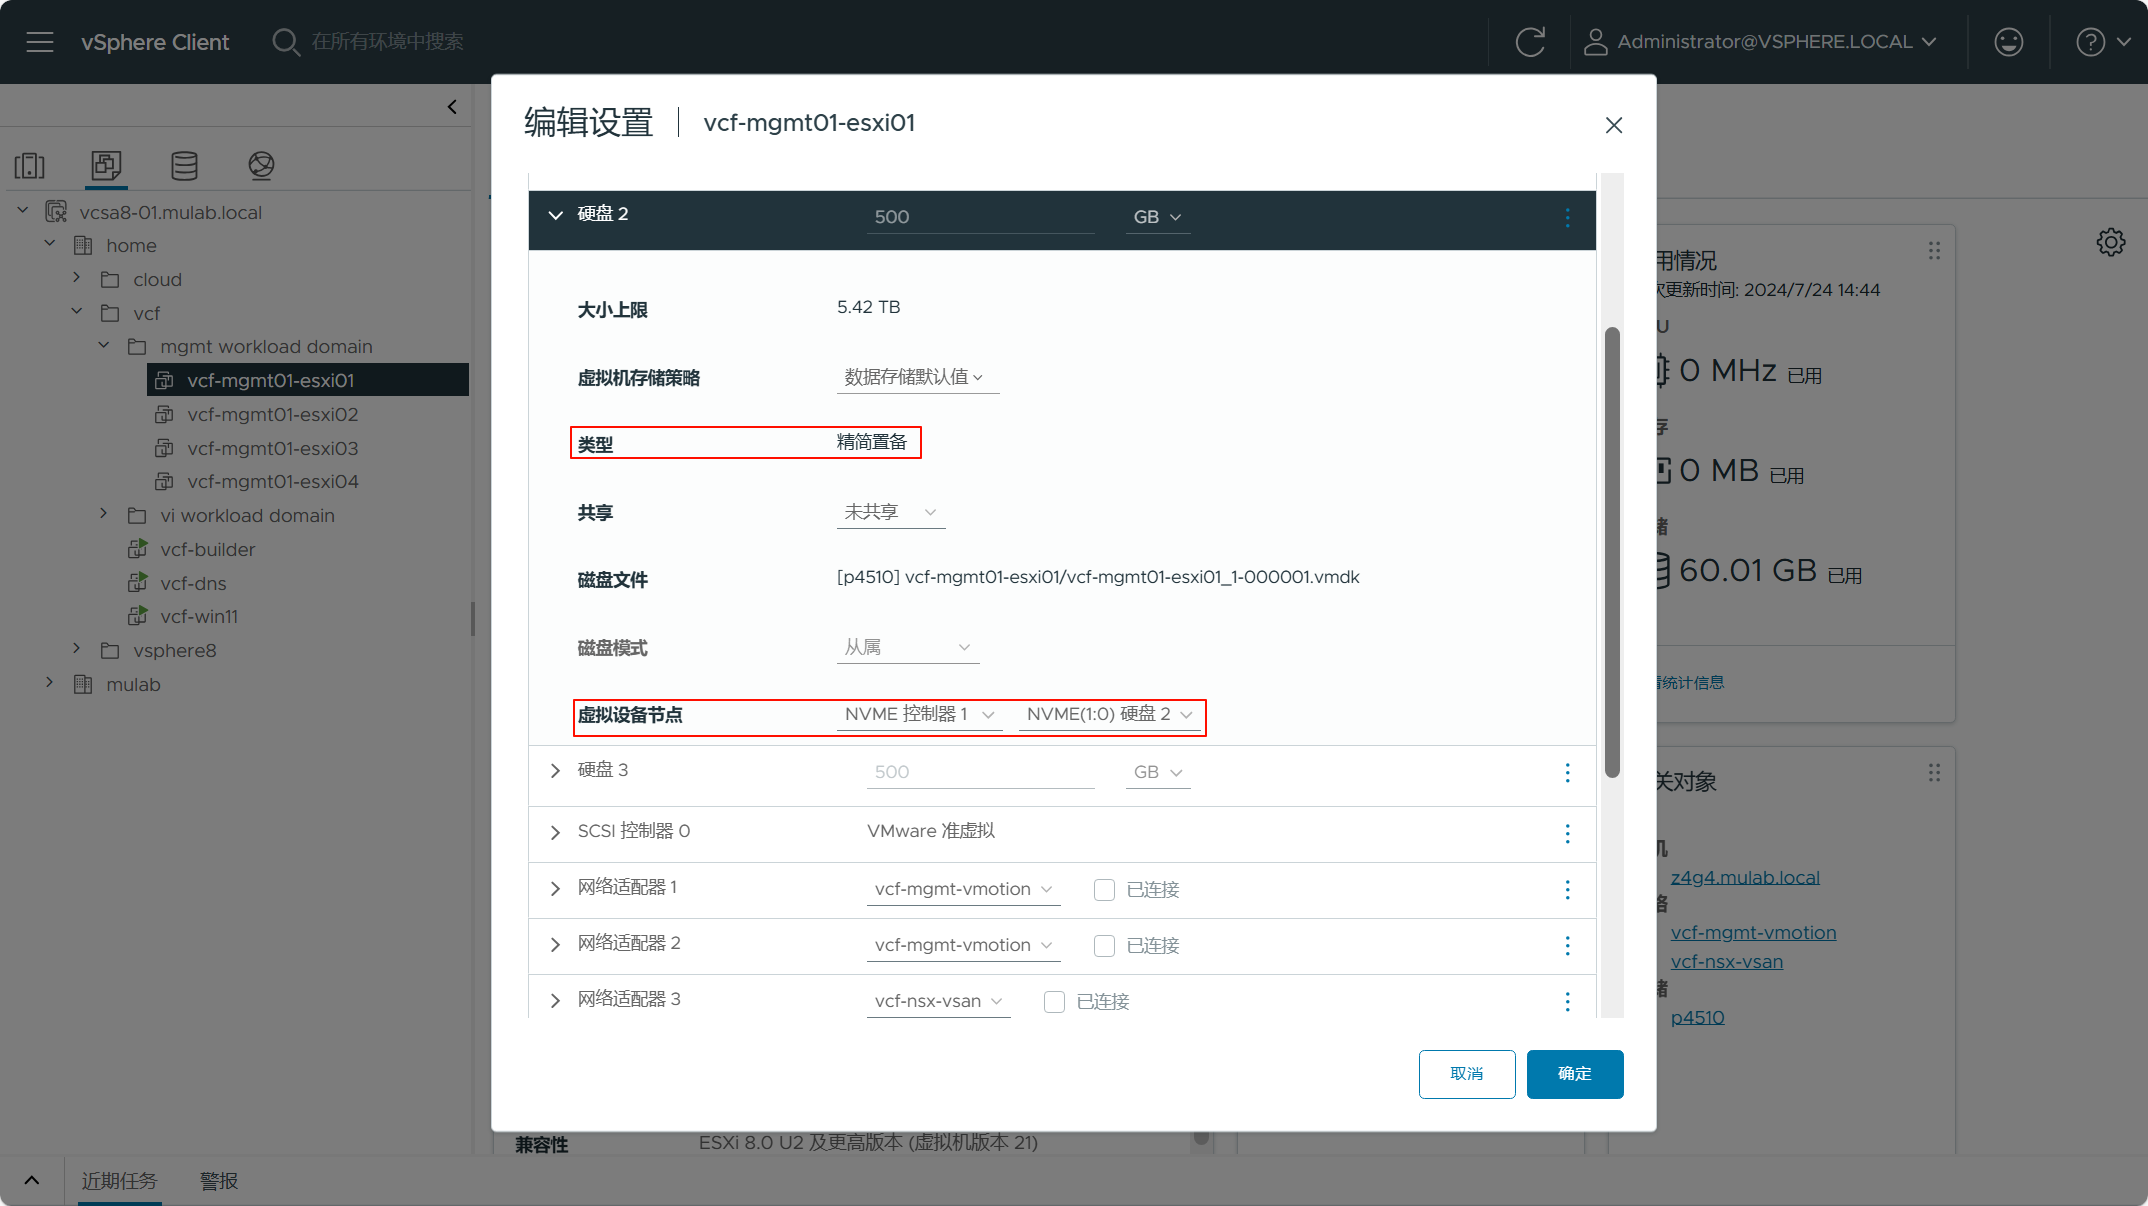Expand the vi workload domain folder
The height and width of the screenshot is (1206, 2148).
[x=103, y=514]
